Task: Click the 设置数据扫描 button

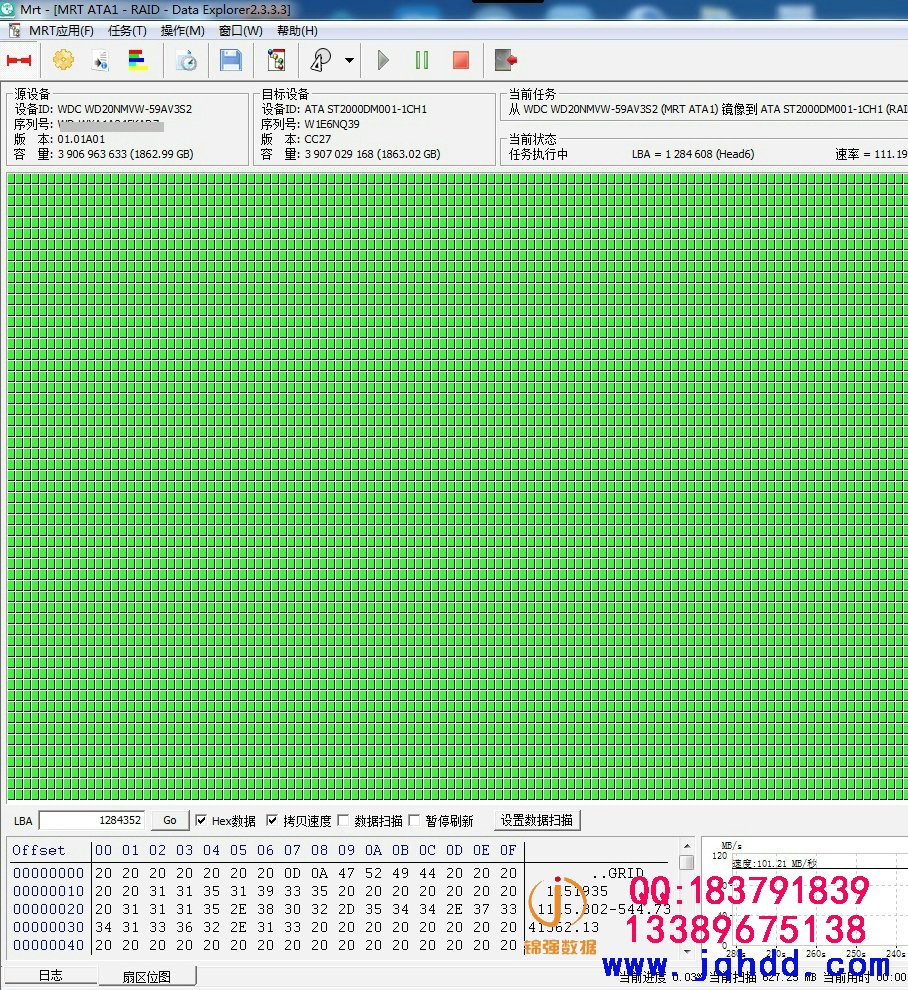Action: [537, 820]
